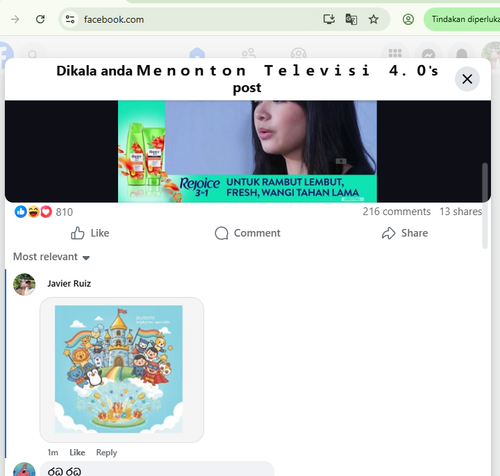
Task: Open the 13 shares link
Action: [461, 211]
